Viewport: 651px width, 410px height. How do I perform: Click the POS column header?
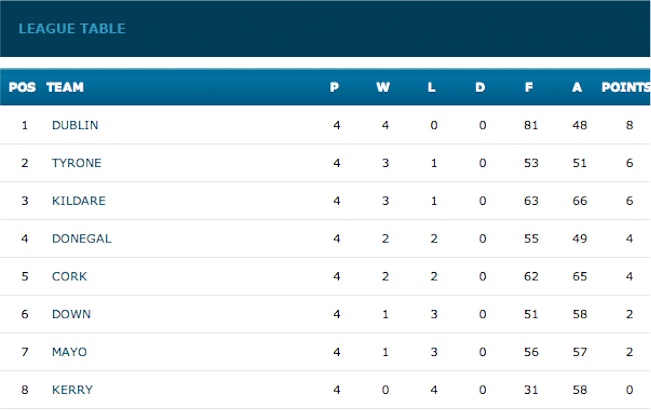pos(22,87)
